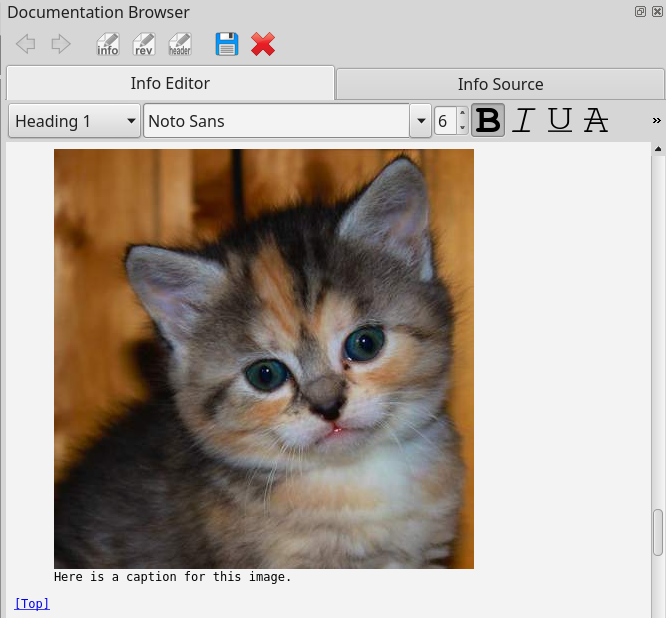Open the info editing icon
Image resolution: width=666 pixels, height=618 pixels.
click(108, 44)
